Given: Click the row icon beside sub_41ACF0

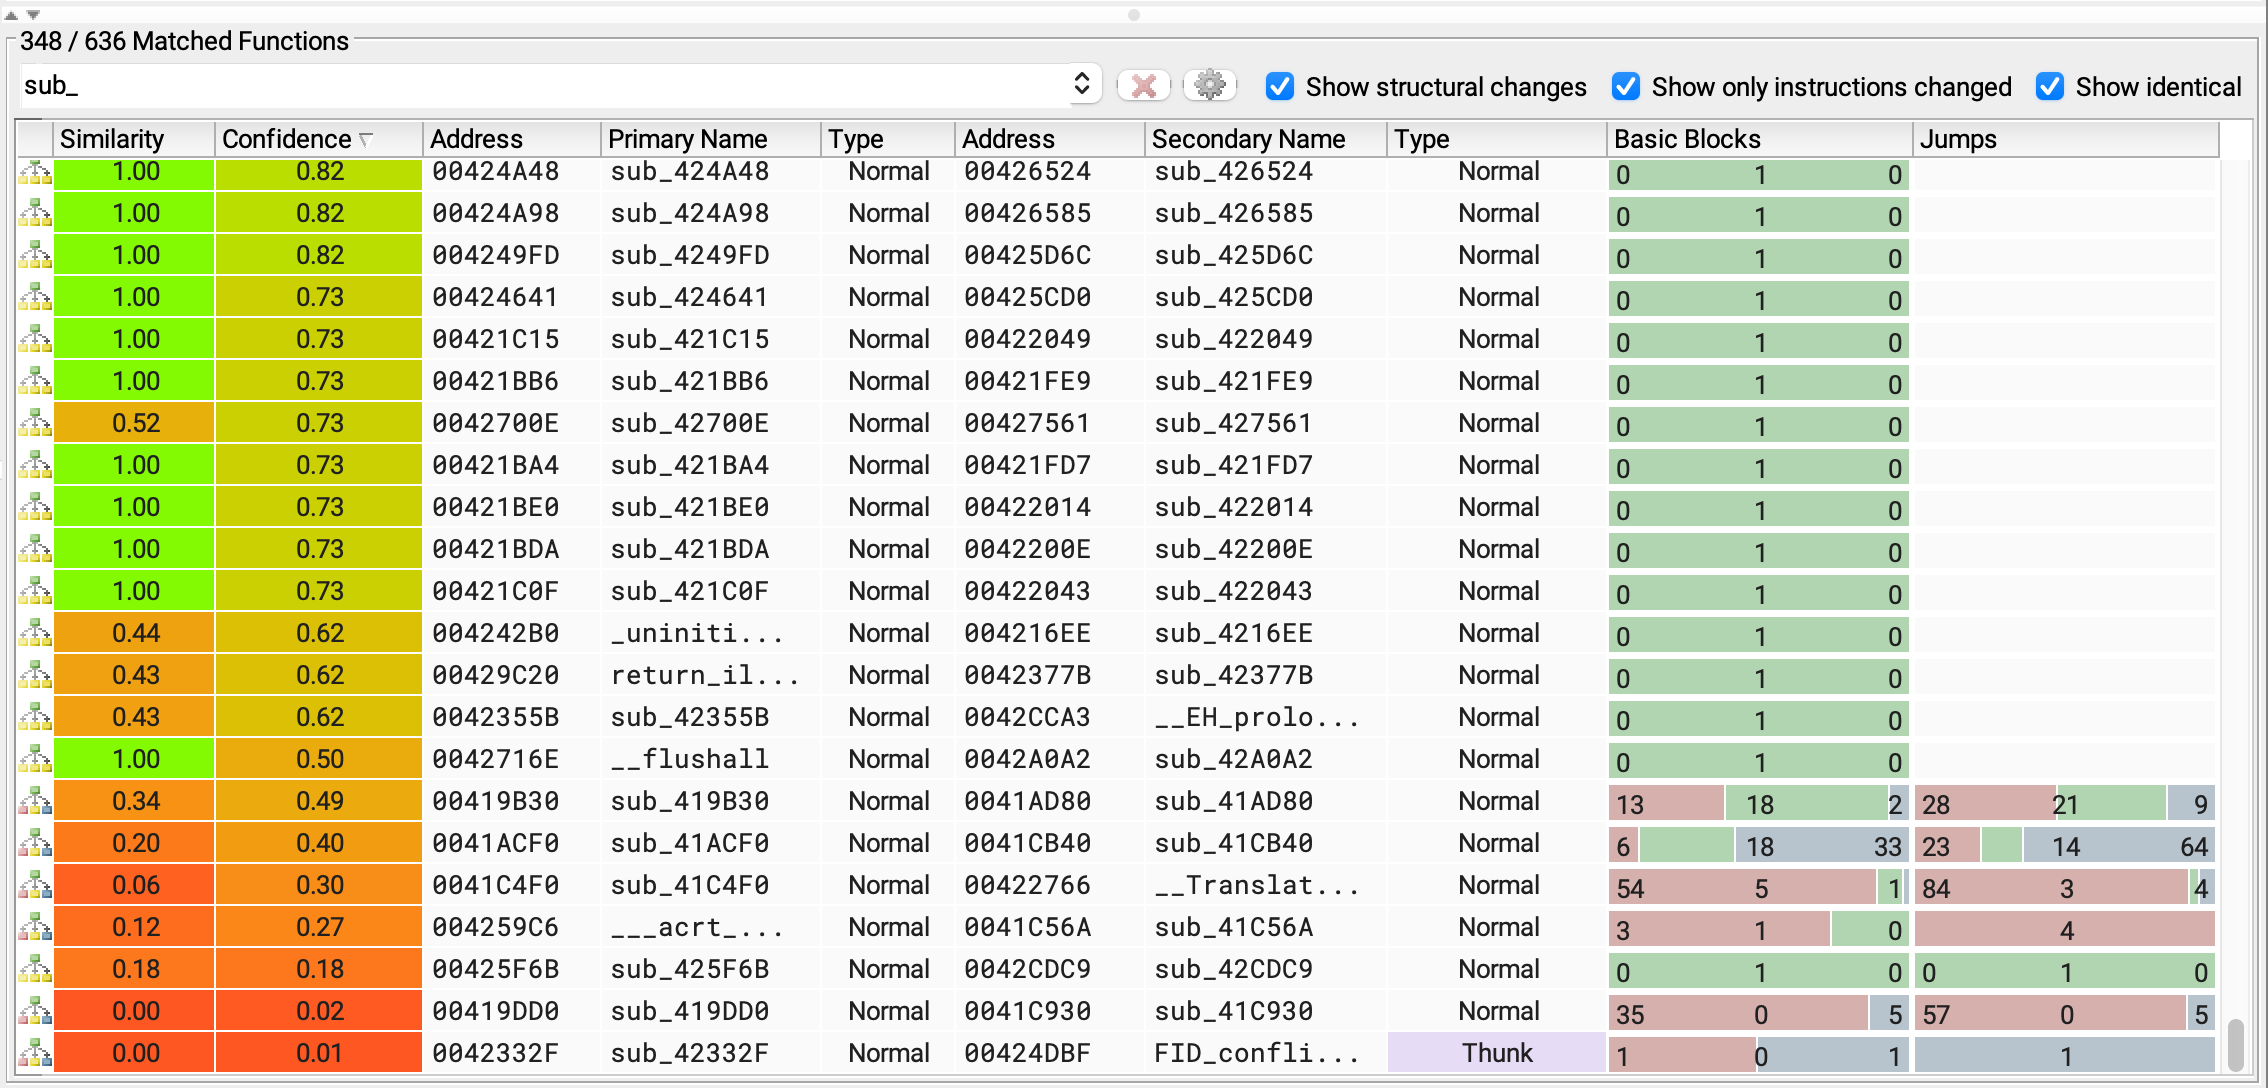Looking at the screenshot, I should tap(35, 844).
